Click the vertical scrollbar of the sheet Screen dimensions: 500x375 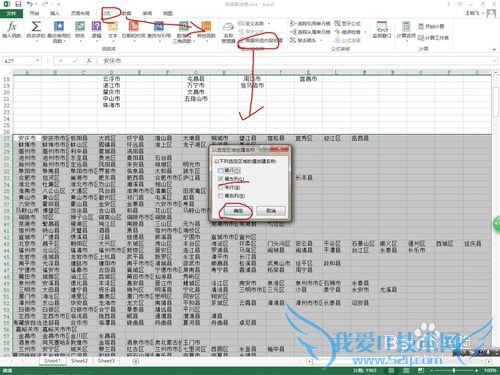496,213
